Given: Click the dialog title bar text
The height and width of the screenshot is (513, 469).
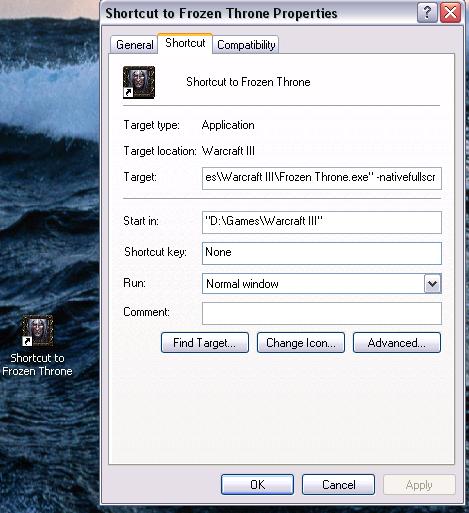Looking at the screenshot, I should (x=221, y=14).
